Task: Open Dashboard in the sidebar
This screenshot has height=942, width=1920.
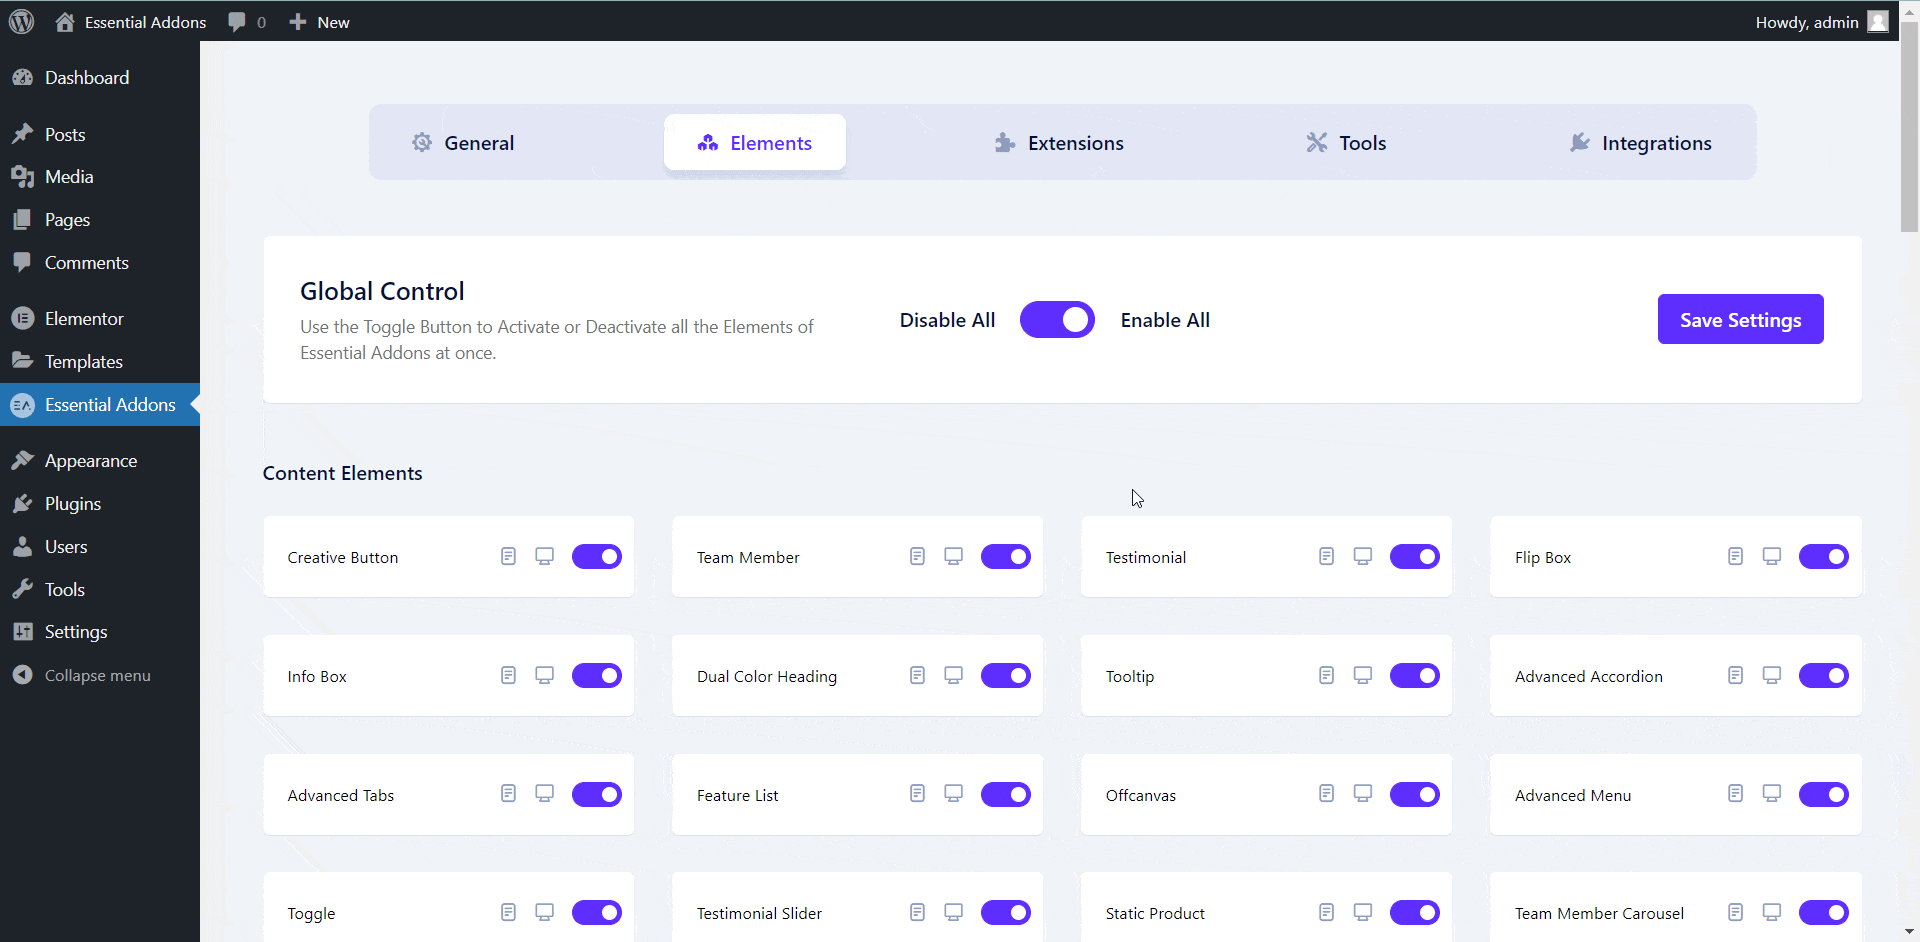Action: 100,78
